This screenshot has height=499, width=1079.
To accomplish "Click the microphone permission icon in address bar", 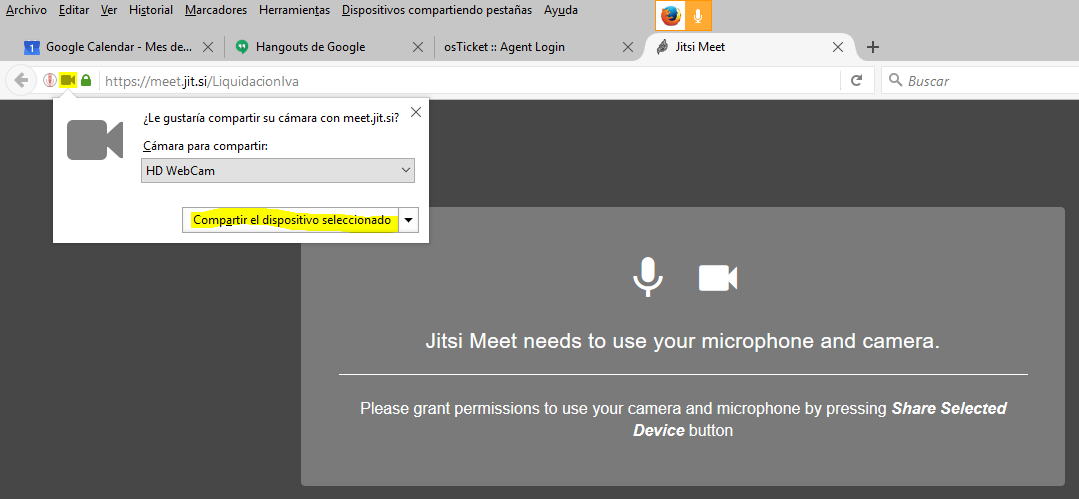I will [50, 81].
